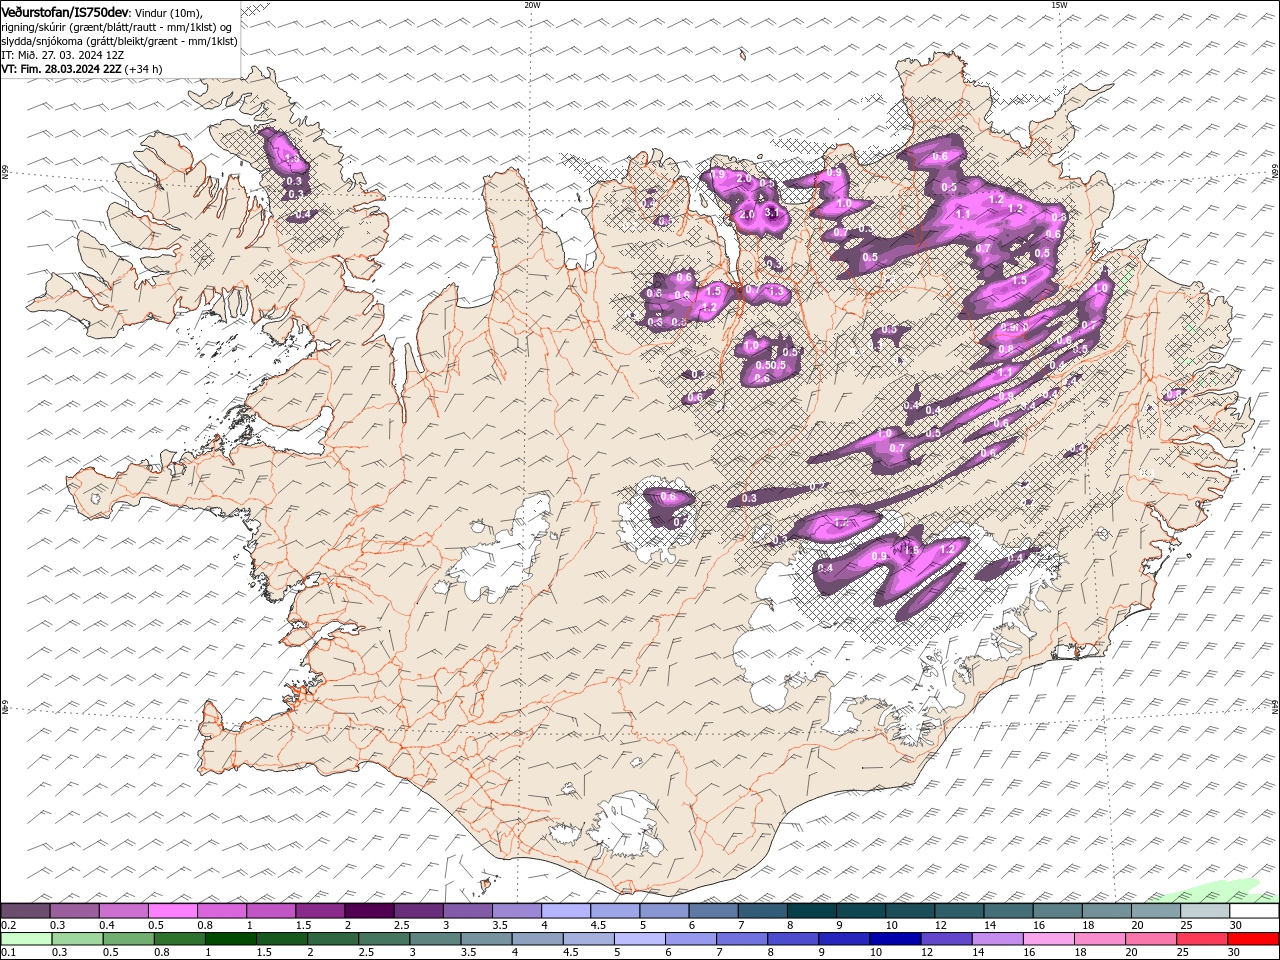The width and height of the screenshot is (1280, 960).
Task: Pick the rain scale swatch between 4 and 4.5
Action: (538, 939)
